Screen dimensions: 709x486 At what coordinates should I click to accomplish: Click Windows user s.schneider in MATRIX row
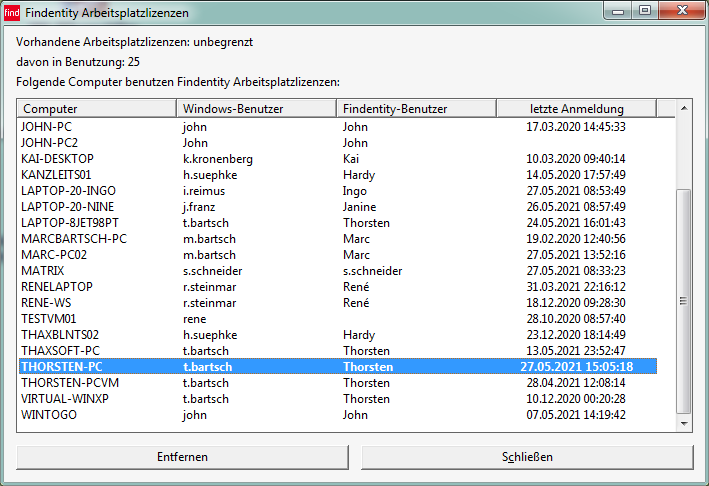tap(213, 271)
